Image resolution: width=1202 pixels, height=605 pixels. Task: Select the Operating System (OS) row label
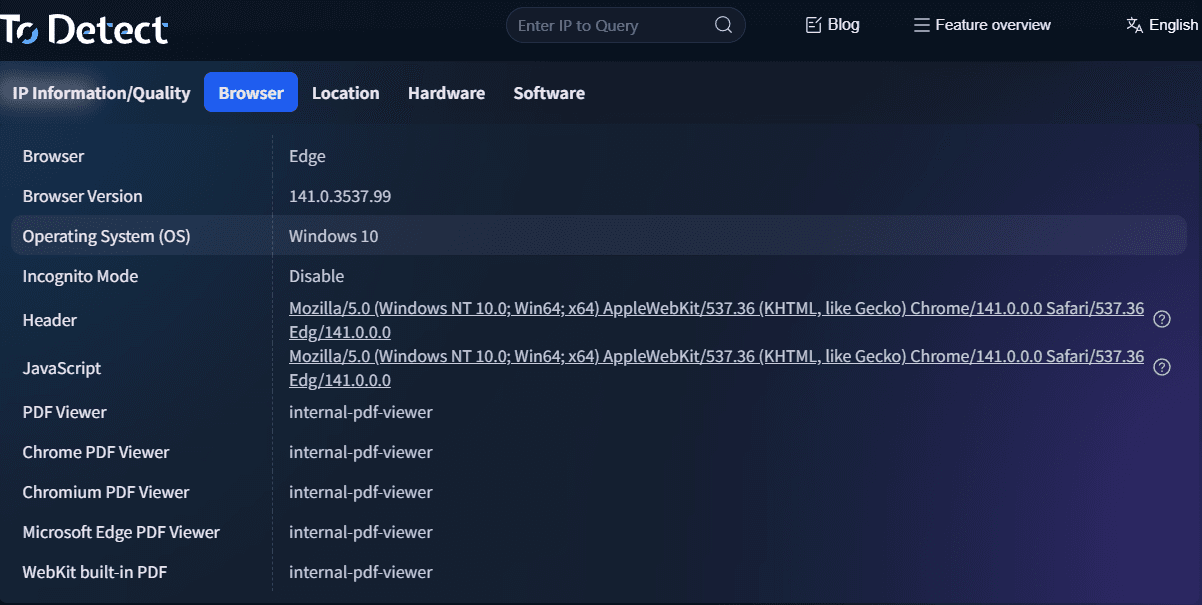click(106, 237)
